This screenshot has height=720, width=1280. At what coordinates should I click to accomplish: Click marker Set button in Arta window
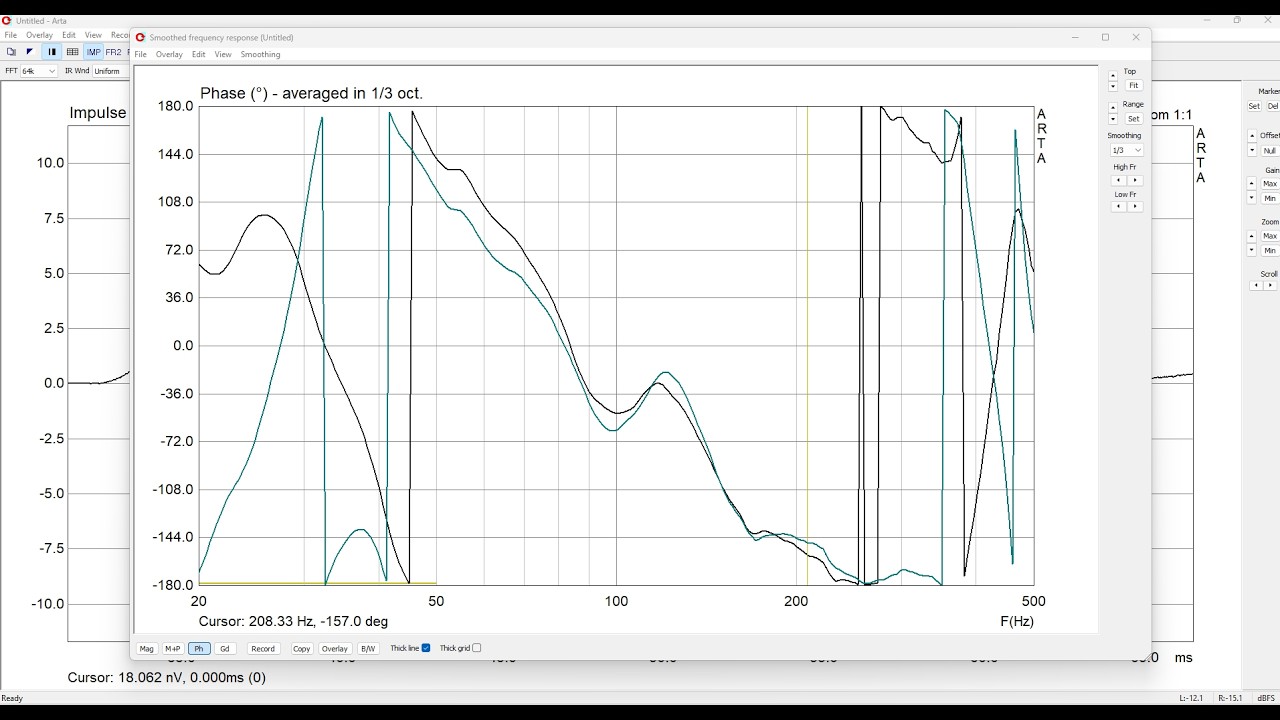(x=1254, y=106)
